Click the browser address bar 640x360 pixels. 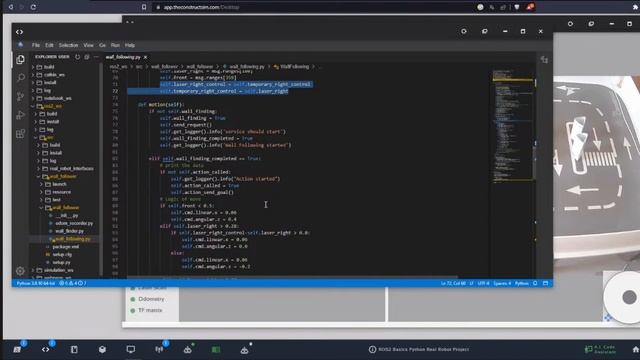(314, 7)
